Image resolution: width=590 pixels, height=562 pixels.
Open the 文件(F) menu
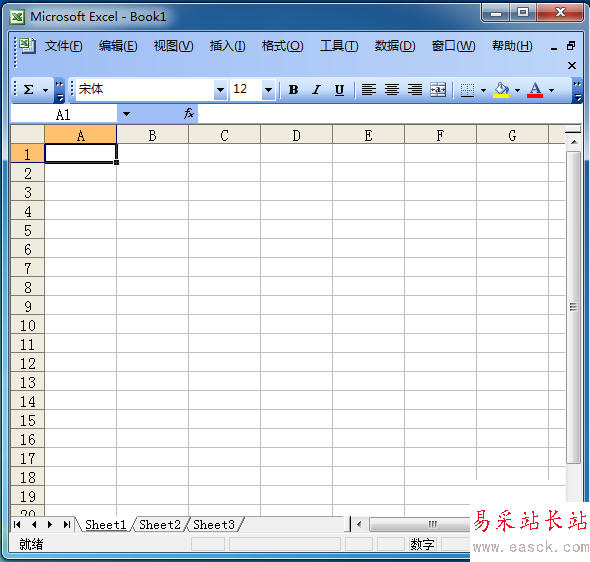(64, 46)
